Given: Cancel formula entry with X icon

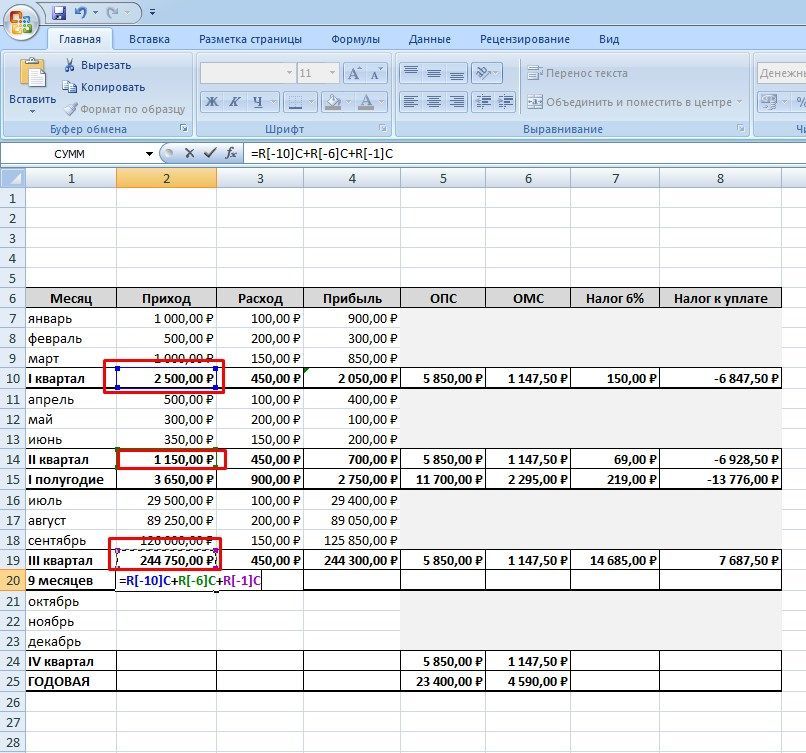Looking at the screenshot, I should point(189,153).
